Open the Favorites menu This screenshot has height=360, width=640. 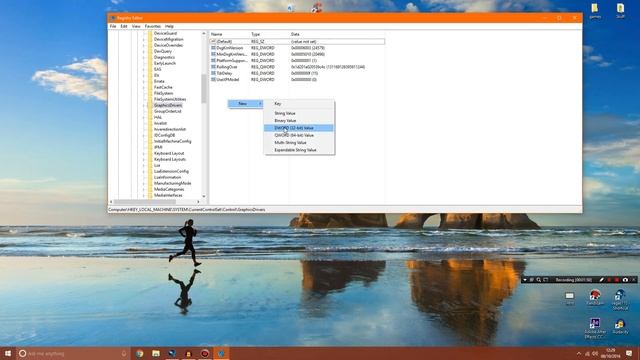point(153,26)
